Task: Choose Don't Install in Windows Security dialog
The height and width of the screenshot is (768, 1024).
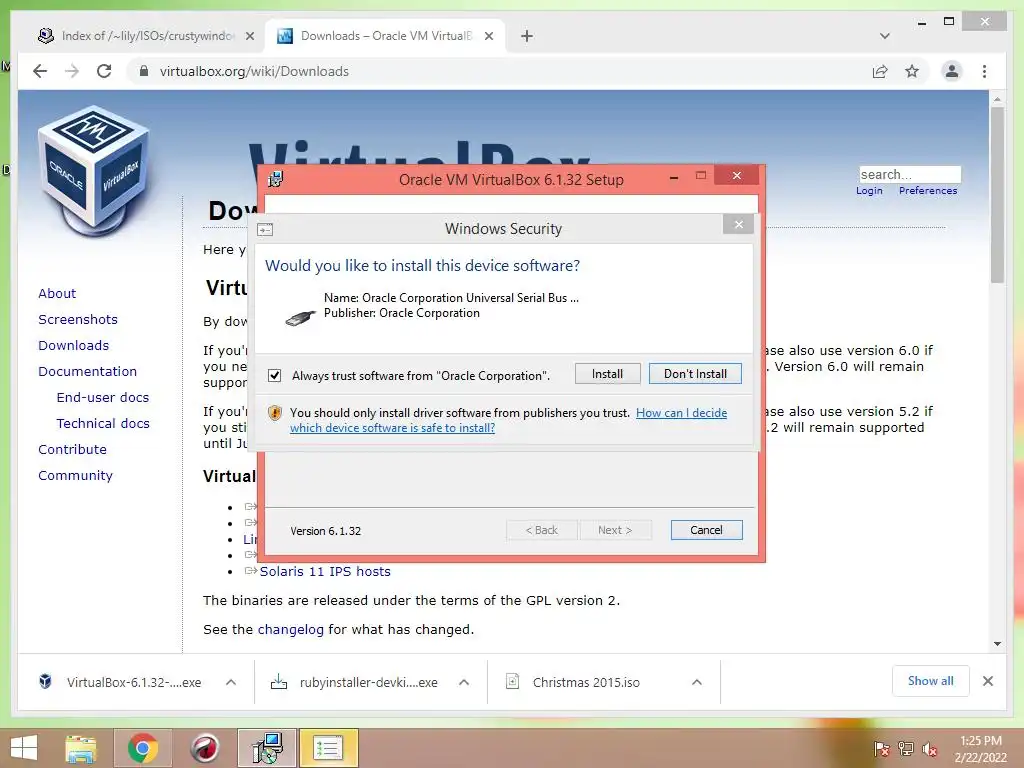Action: pyautogui.click(x=695, y=374)
